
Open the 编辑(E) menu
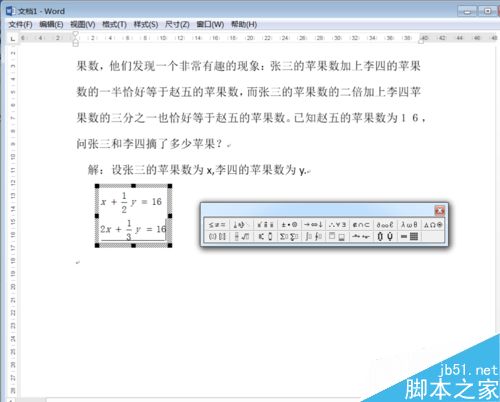pyautogui.click(x=51, y=24)
